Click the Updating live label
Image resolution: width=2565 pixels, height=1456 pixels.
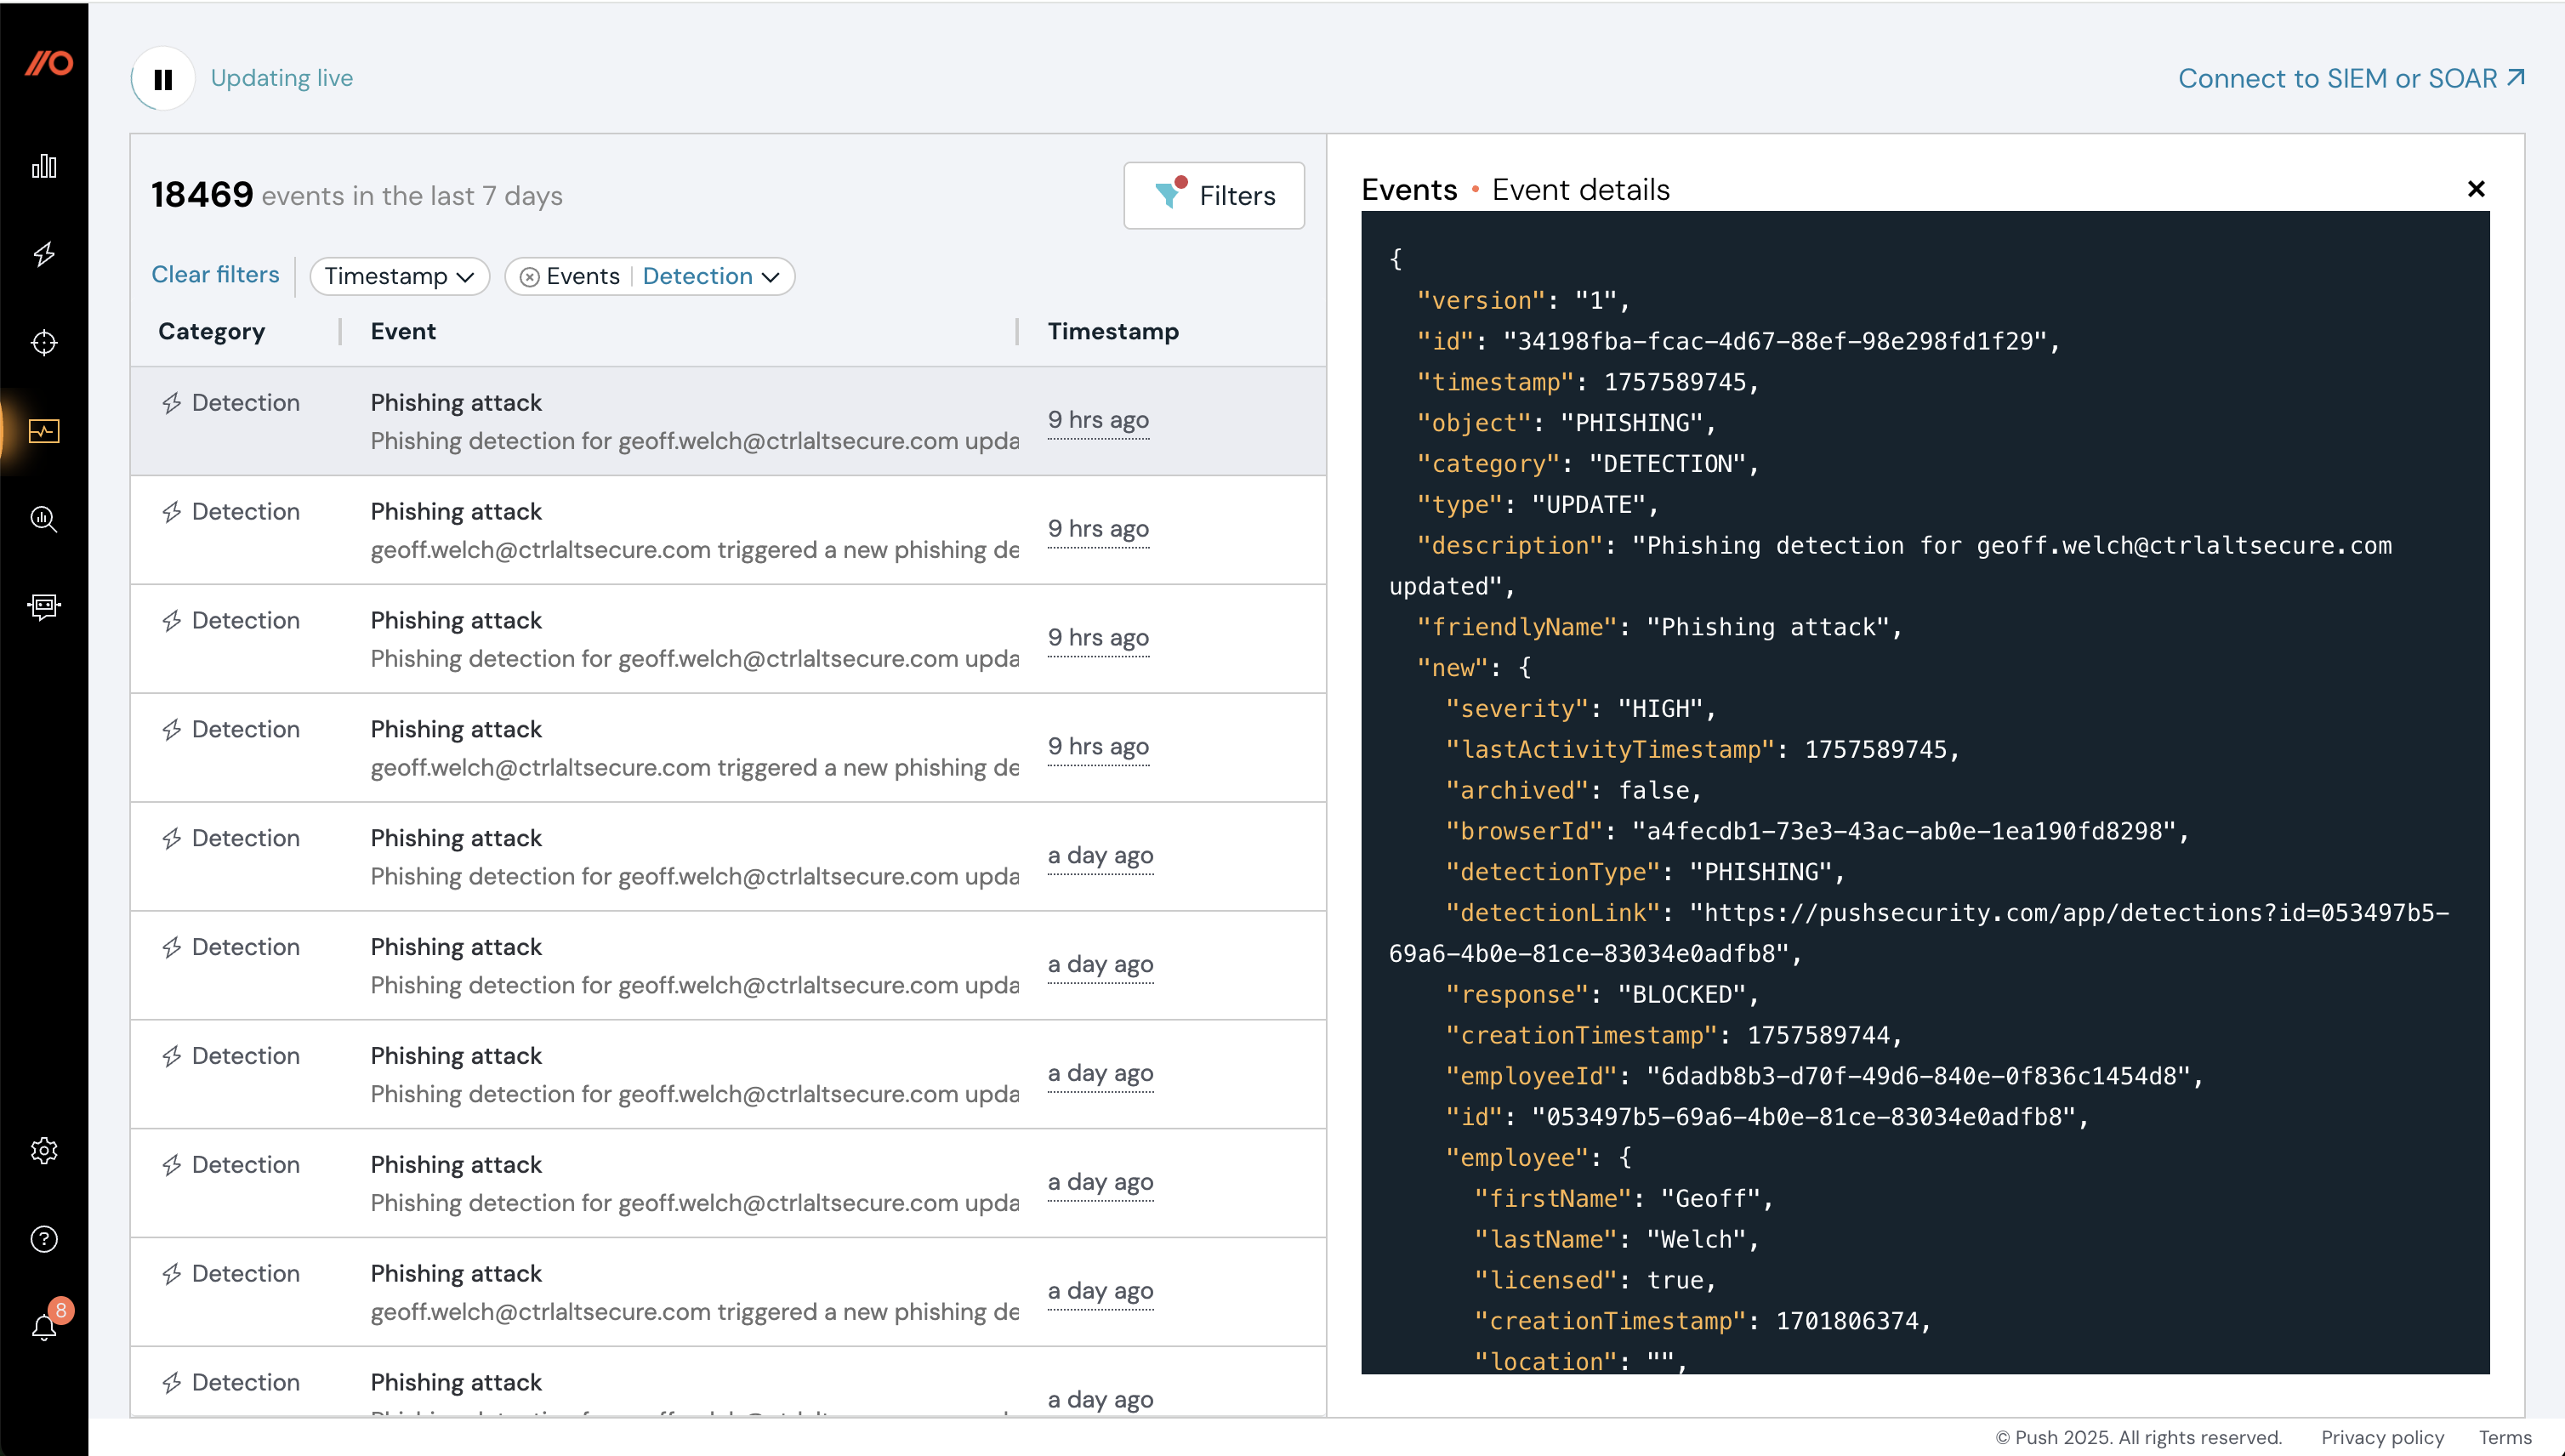(x=281, y=78)
